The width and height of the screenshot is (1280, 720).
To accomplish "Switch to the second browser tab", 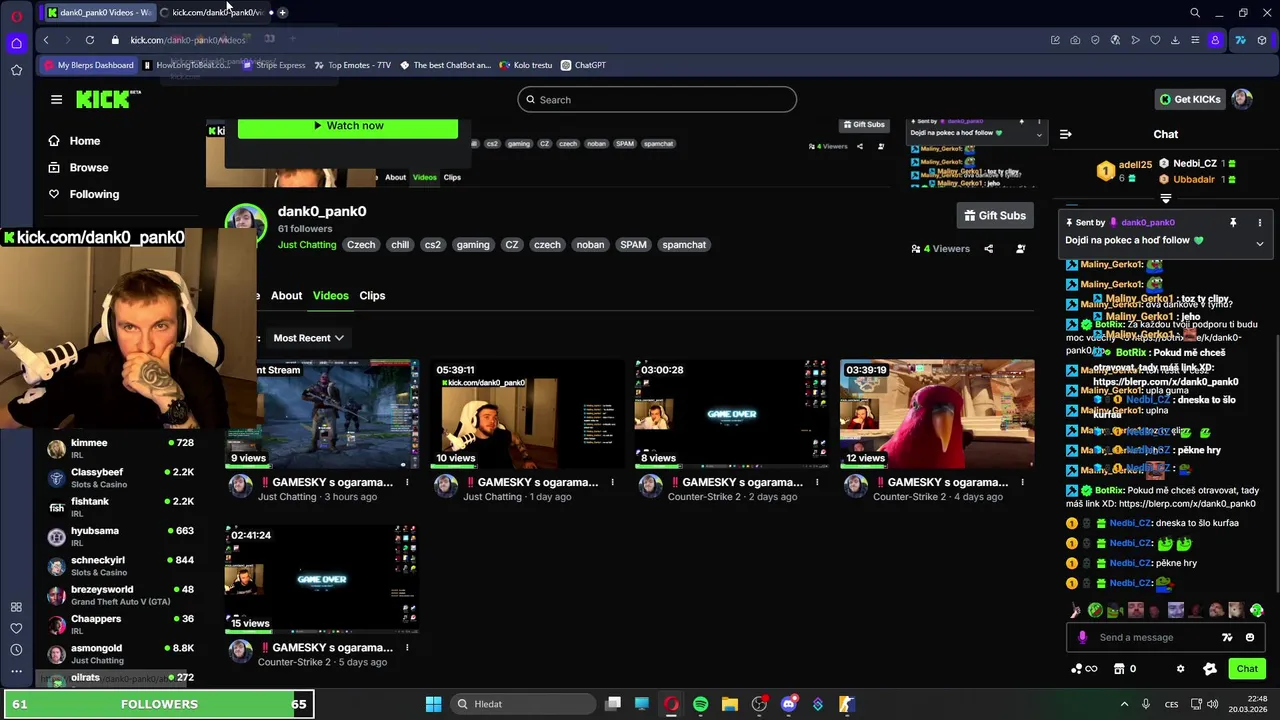I will [x=215, y=12].
